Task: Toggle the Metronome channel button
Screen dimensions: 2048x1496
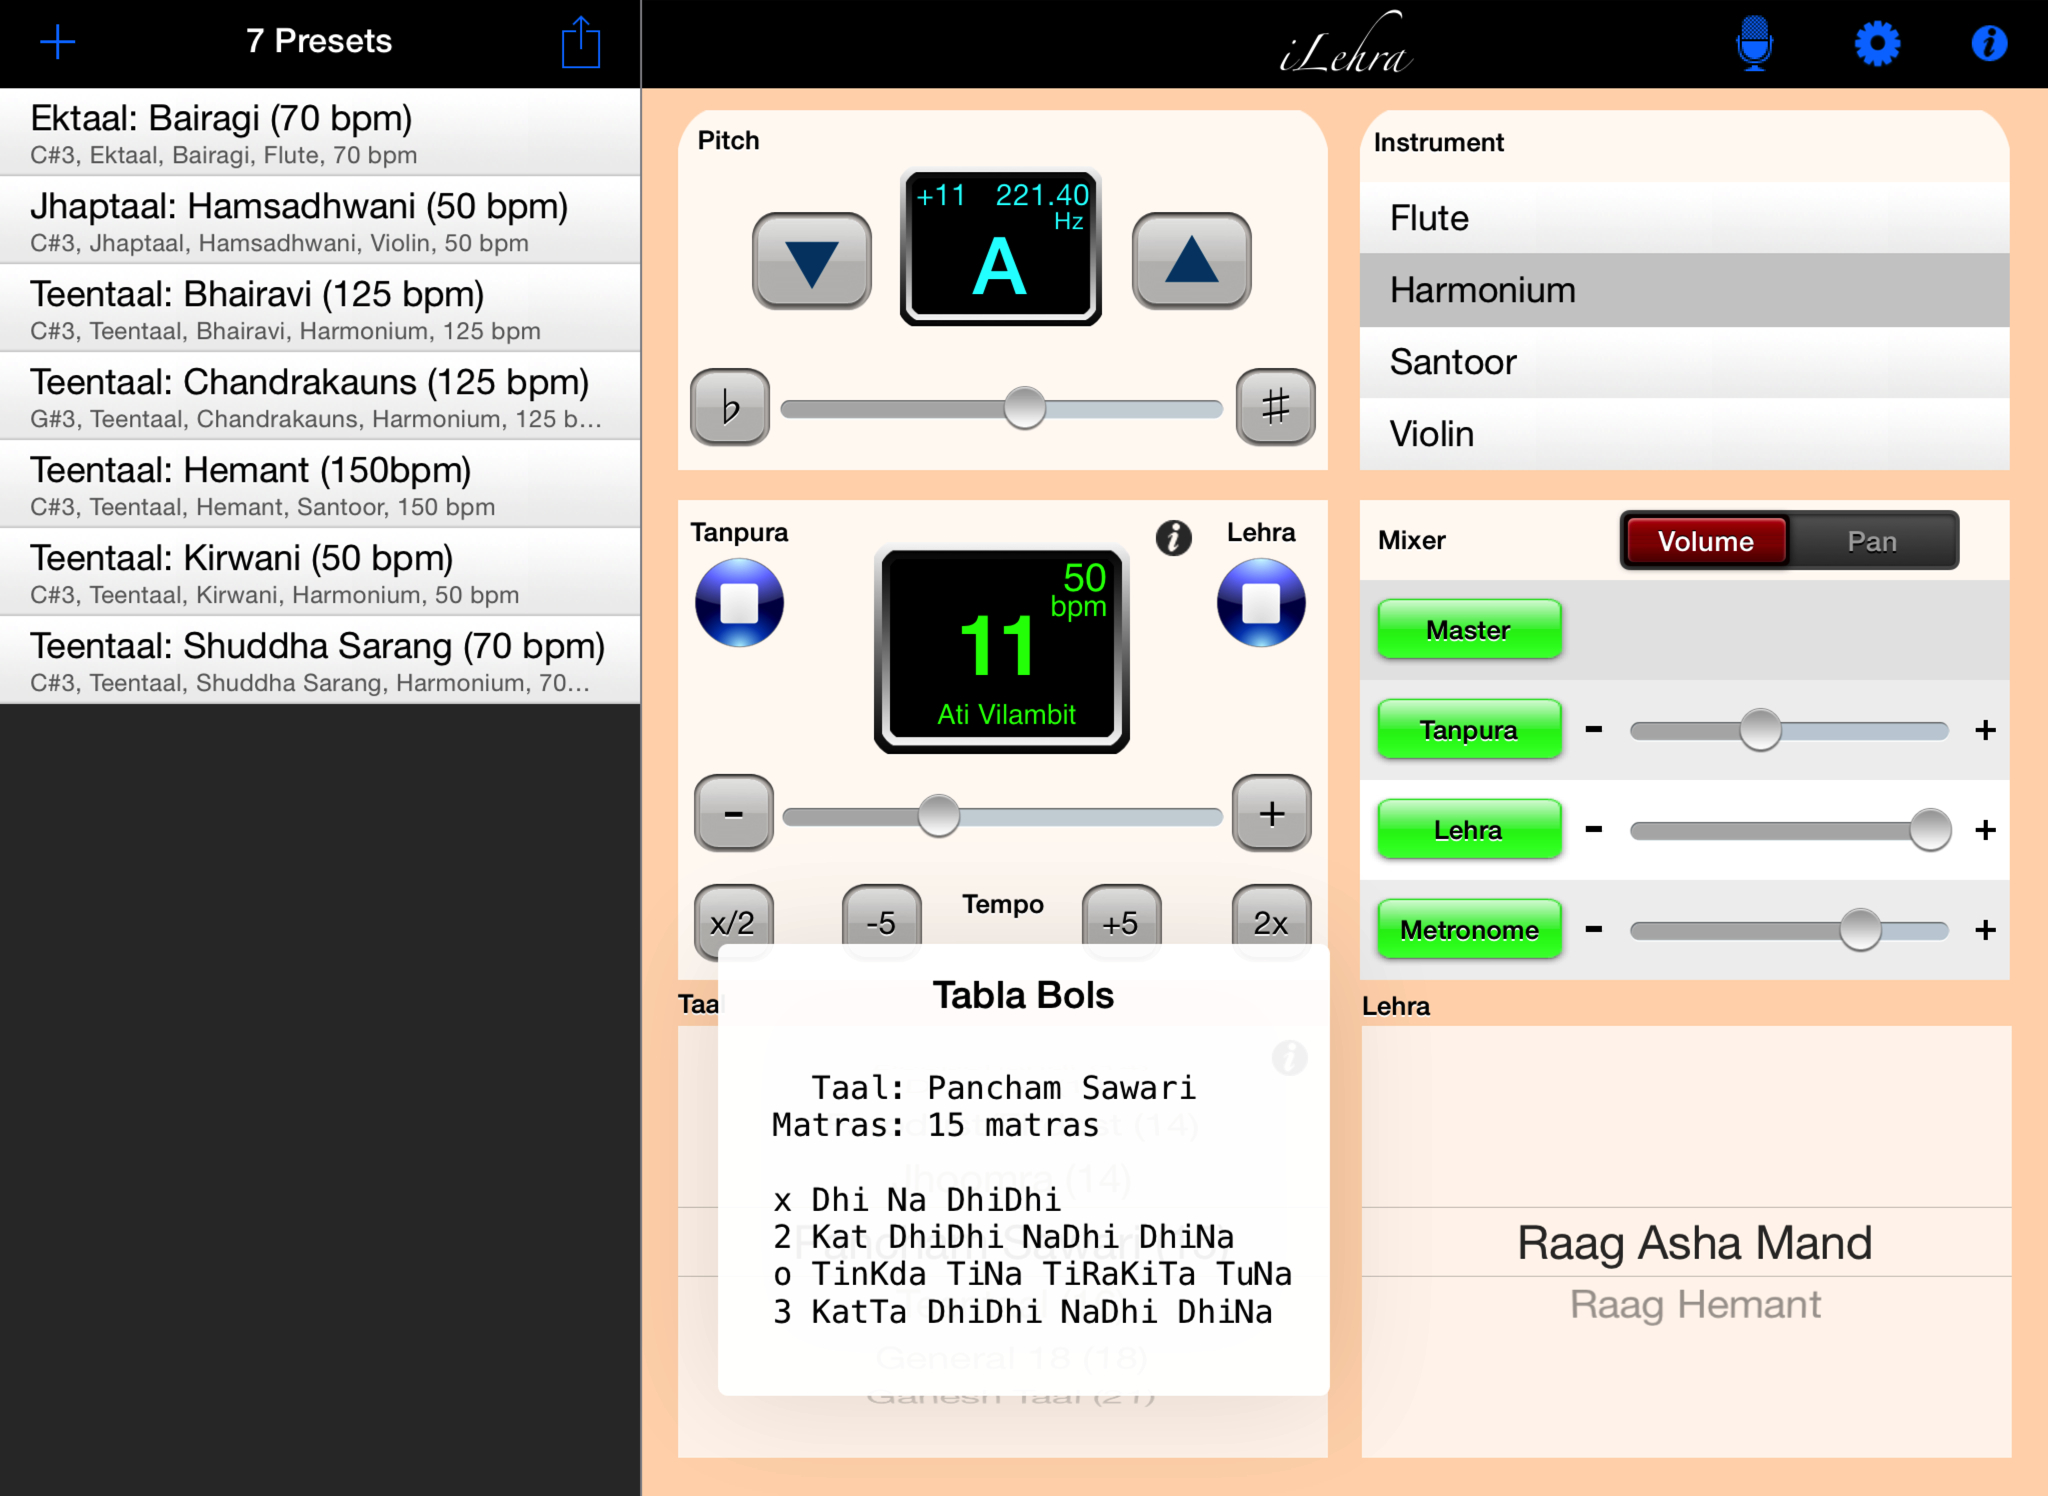Action: click(x=1468, y=930)
